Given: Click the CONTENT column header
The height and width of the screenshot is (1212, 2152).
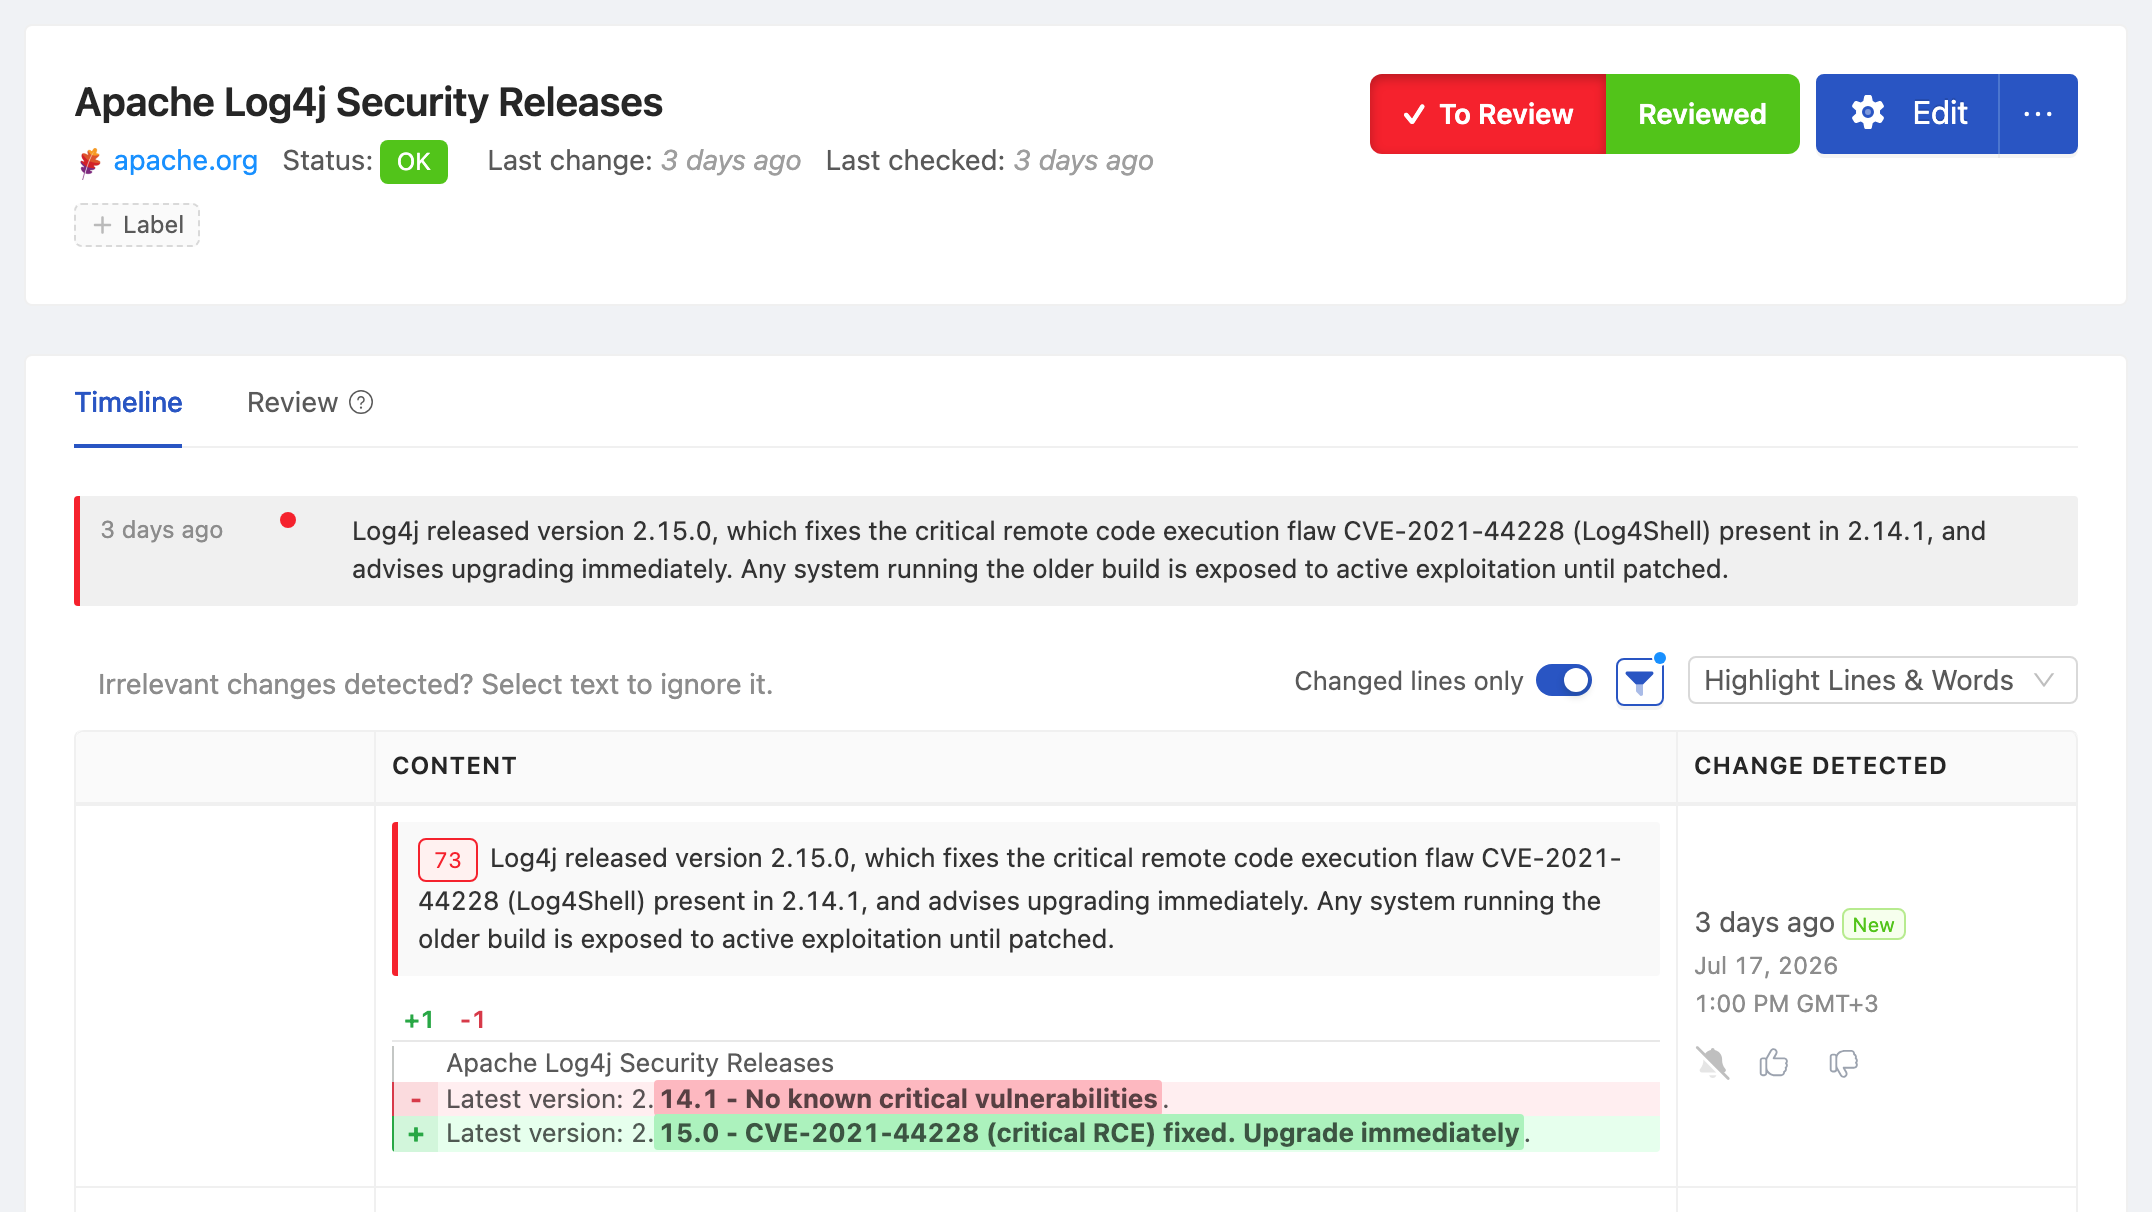Looking at the screenshot, I should point(454,766).
